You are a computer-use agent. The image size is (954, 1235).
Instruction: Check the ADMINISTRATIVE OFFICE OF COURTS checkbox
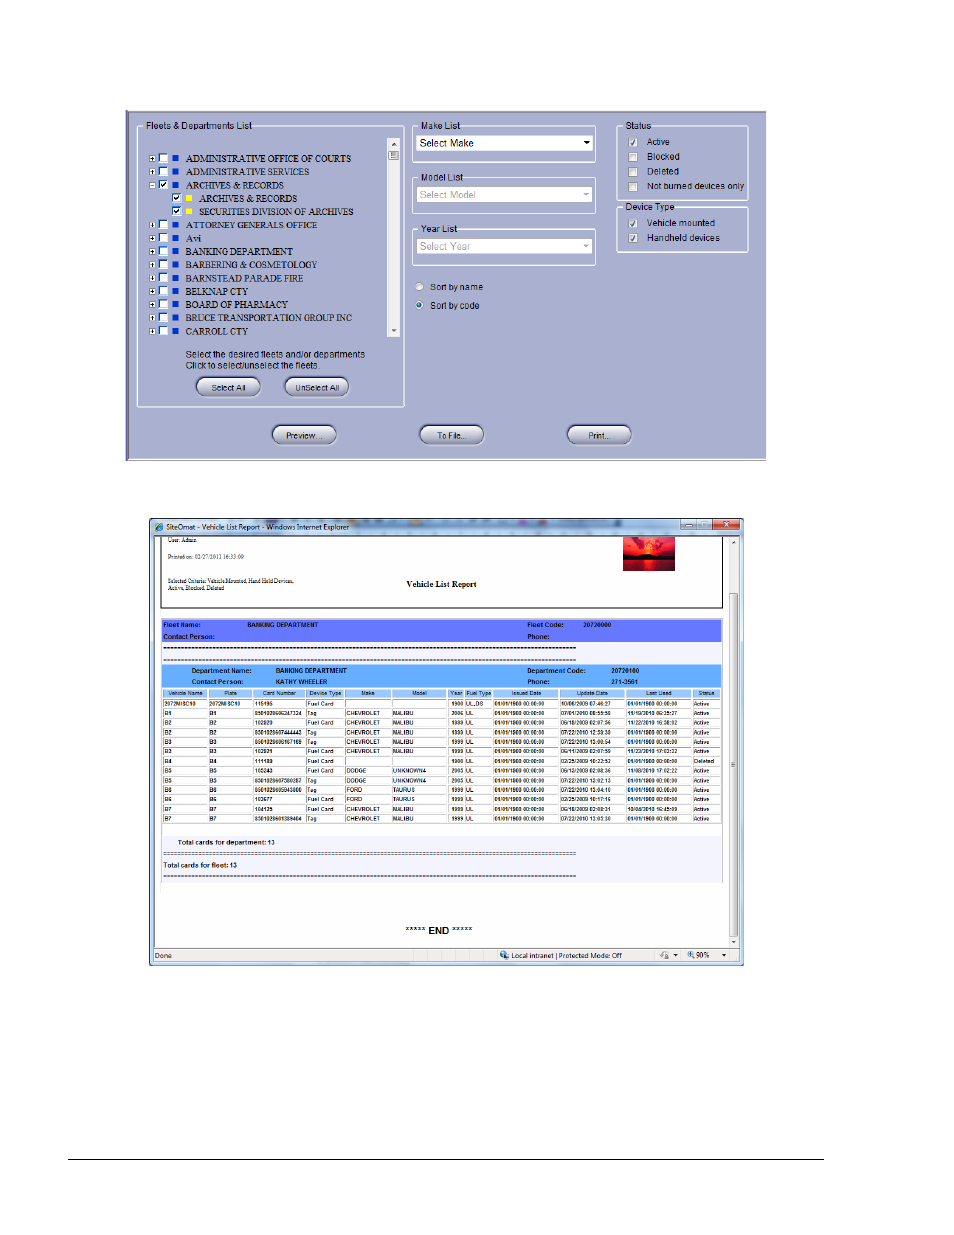click(163, 158)
